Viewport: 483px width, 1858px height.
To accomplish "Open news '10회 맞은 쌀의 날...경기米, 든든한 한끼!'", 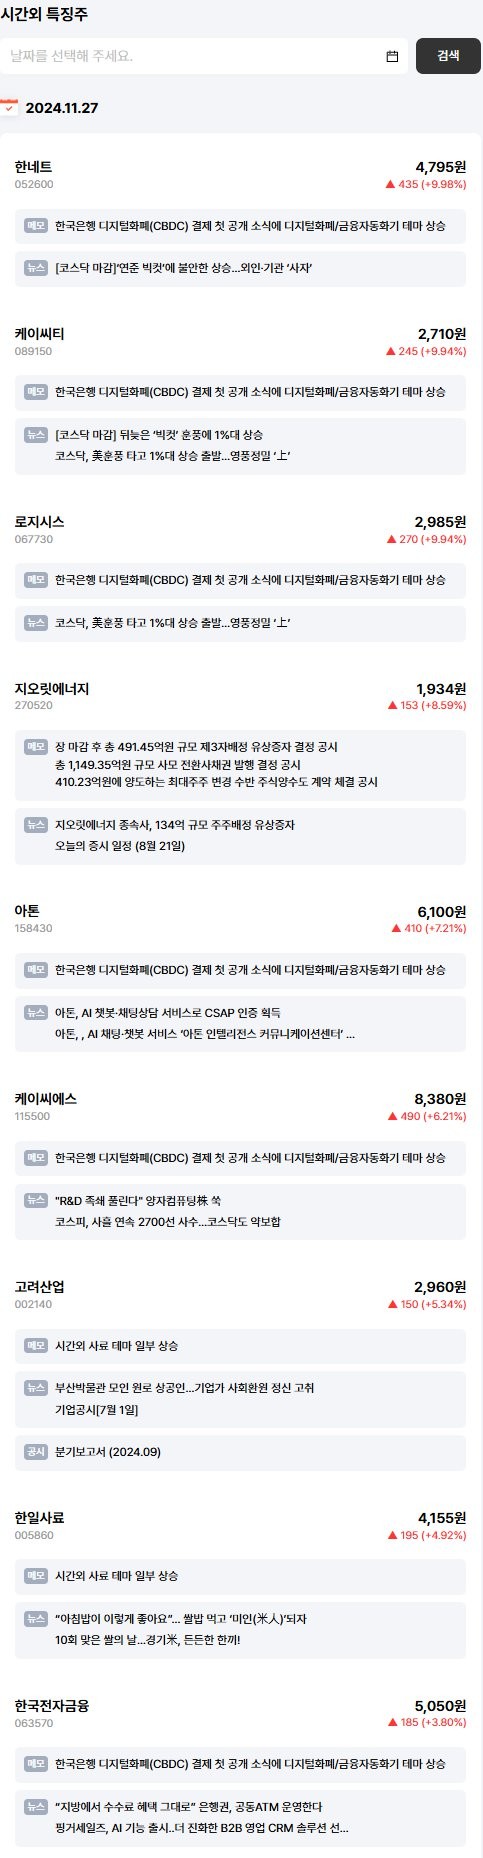I will (148, 1640).
